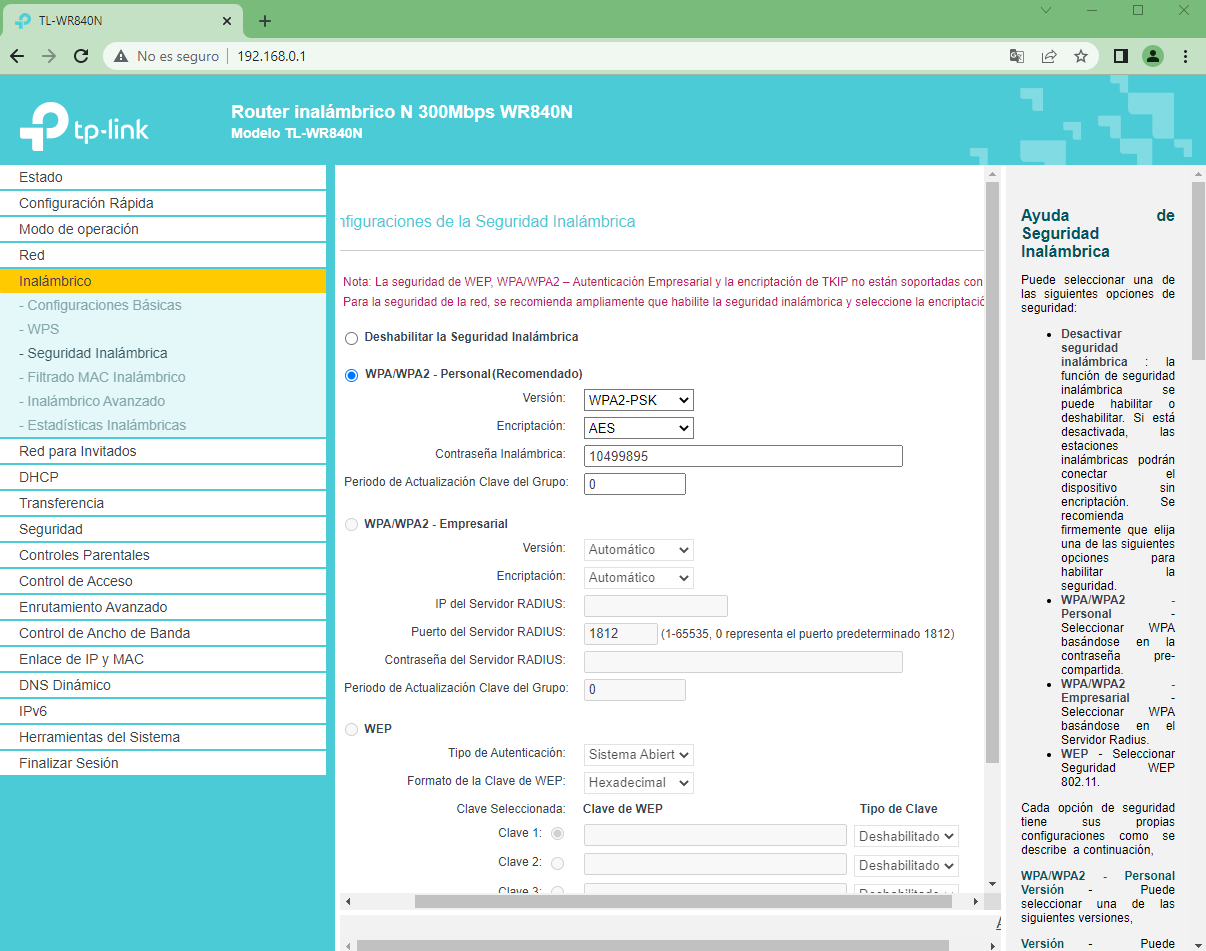Viewport: 1206px width, 951px height.
Task: Click the browser back arrow icon
Action: [17, 56]
